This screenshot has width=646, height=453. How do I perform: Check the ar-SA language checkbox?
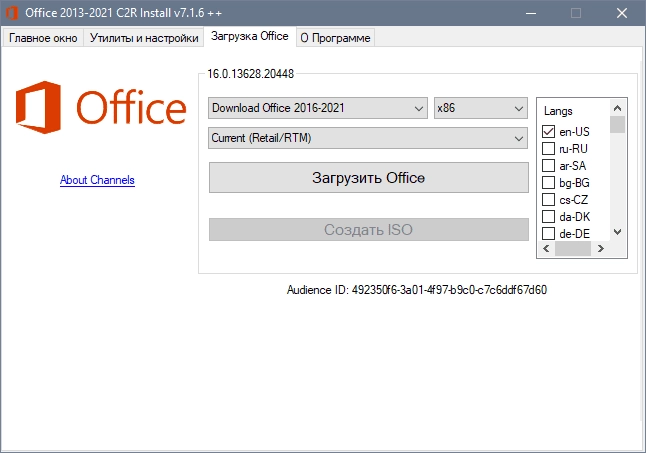(x=548, y=166)
